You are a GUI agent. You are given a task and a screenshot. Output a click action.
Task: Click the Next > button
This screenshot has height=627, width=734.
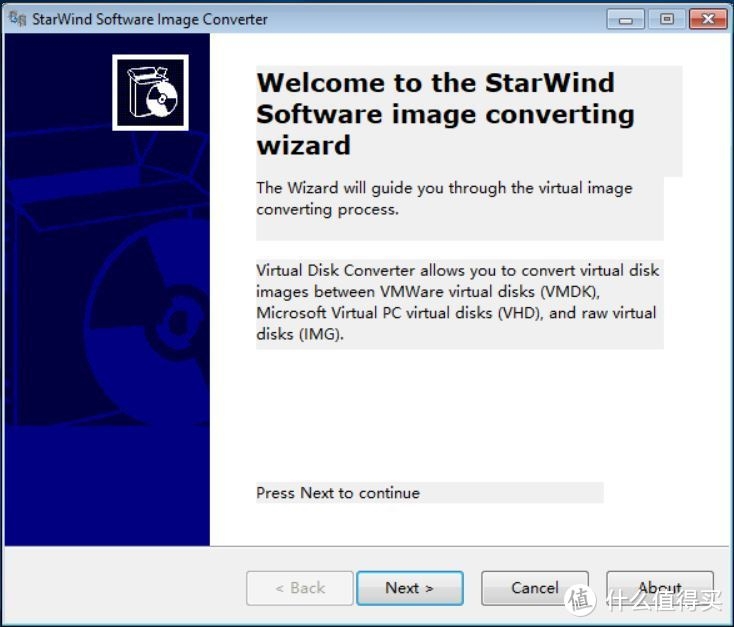(x=410, y=588)
